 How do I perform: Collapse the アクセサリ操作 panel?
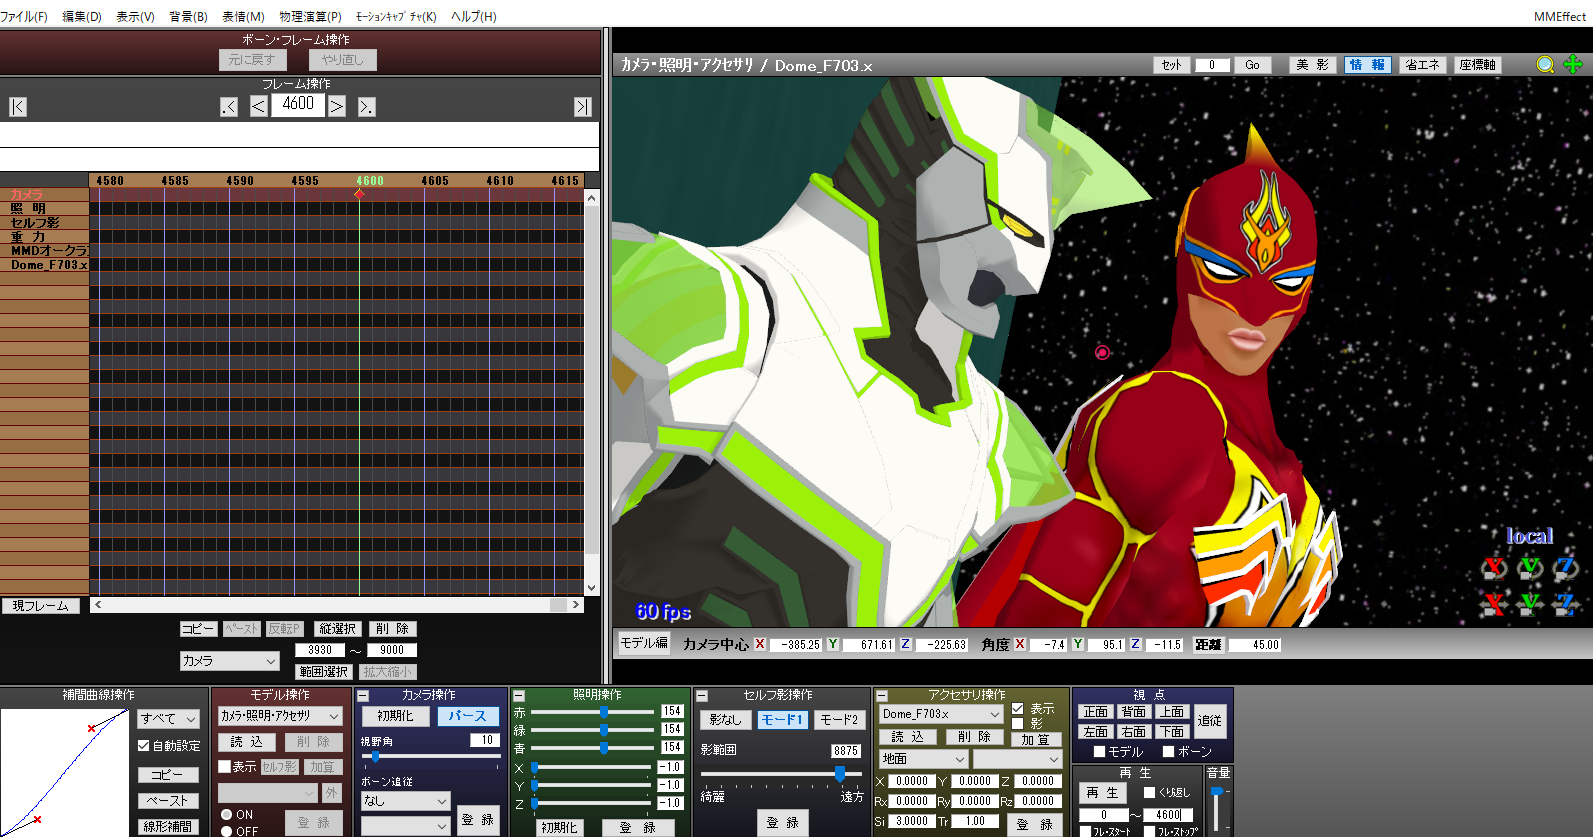(881, 695)
